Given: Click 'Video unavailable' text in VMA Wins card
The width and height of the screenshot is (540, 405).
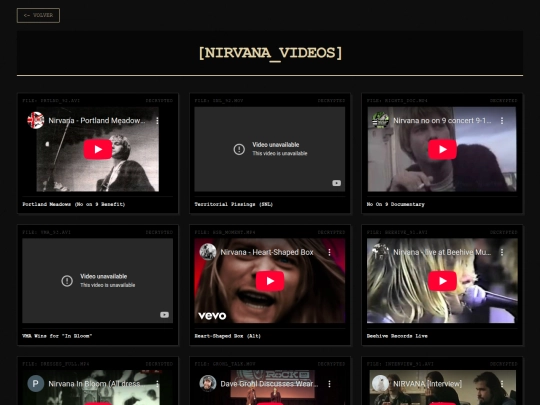Looking at the screenshot, I should pos(103,276).
